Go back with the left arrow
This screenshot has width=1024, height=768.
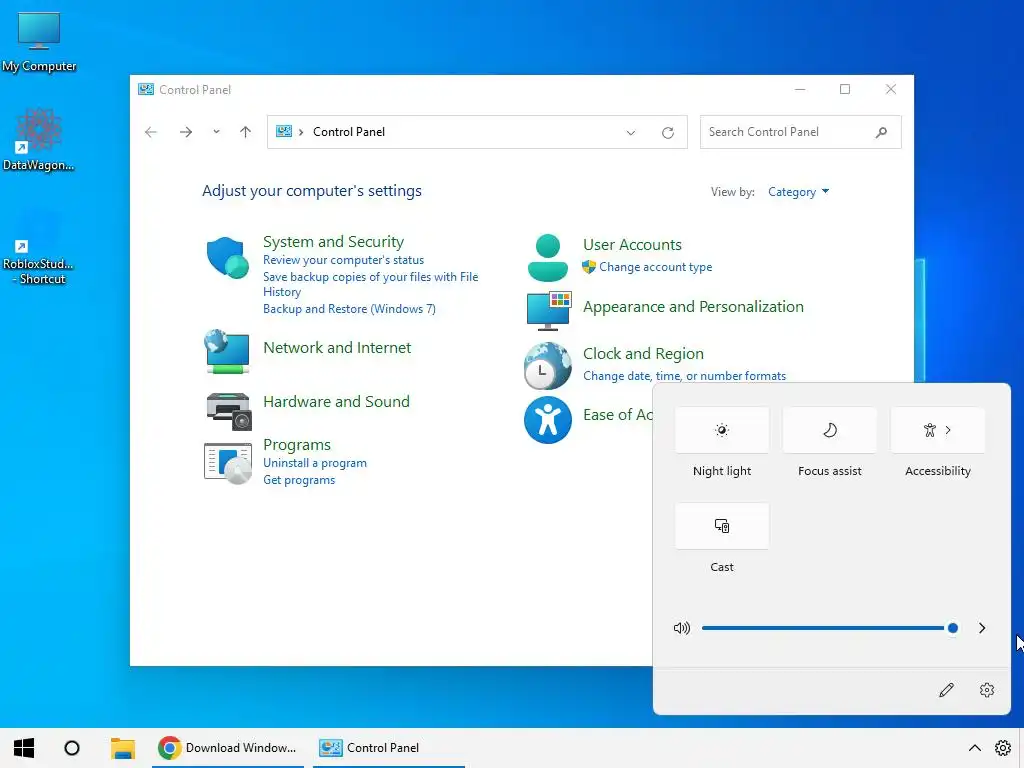pyautogui.click(x=151, y=132)
